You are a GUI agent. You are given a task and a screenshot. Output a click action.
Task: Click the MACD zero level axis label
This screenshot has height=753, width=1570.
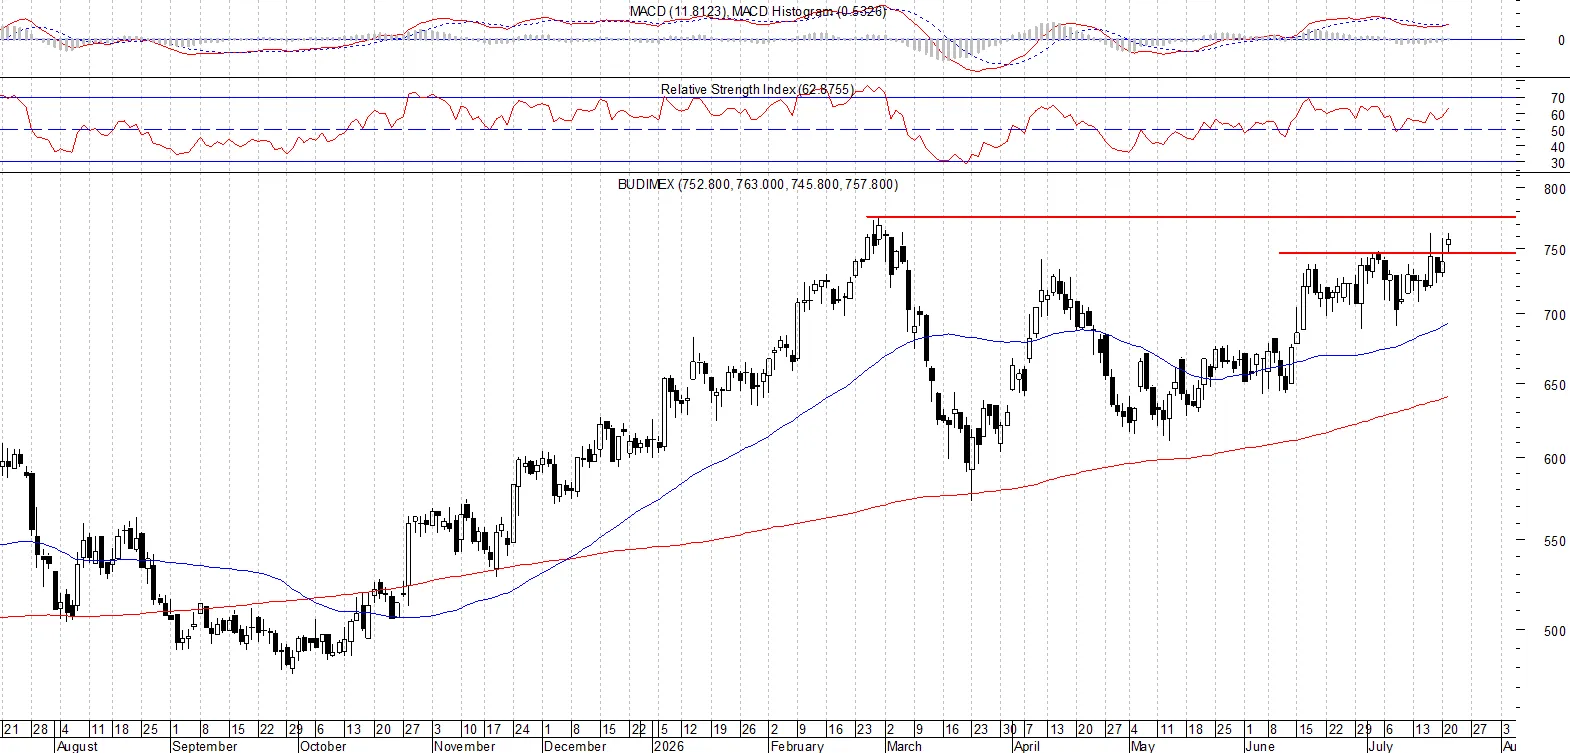(x=1561, y=41)
